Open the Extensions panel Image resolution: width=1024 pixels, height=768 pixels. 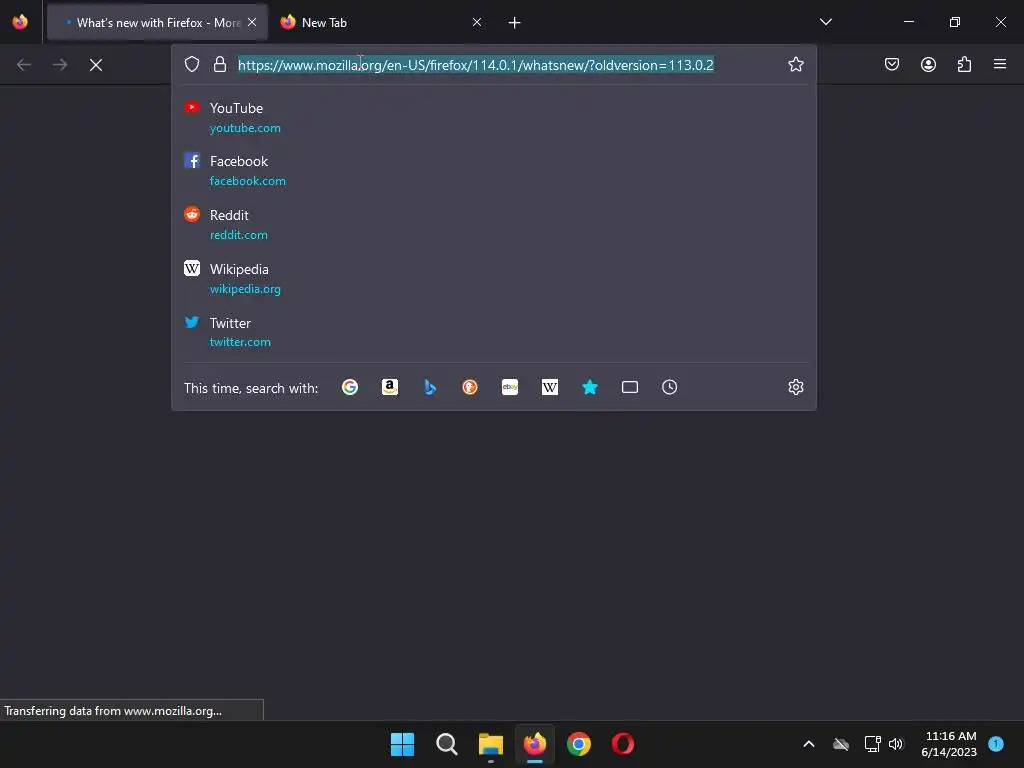[x=964, y=65]
